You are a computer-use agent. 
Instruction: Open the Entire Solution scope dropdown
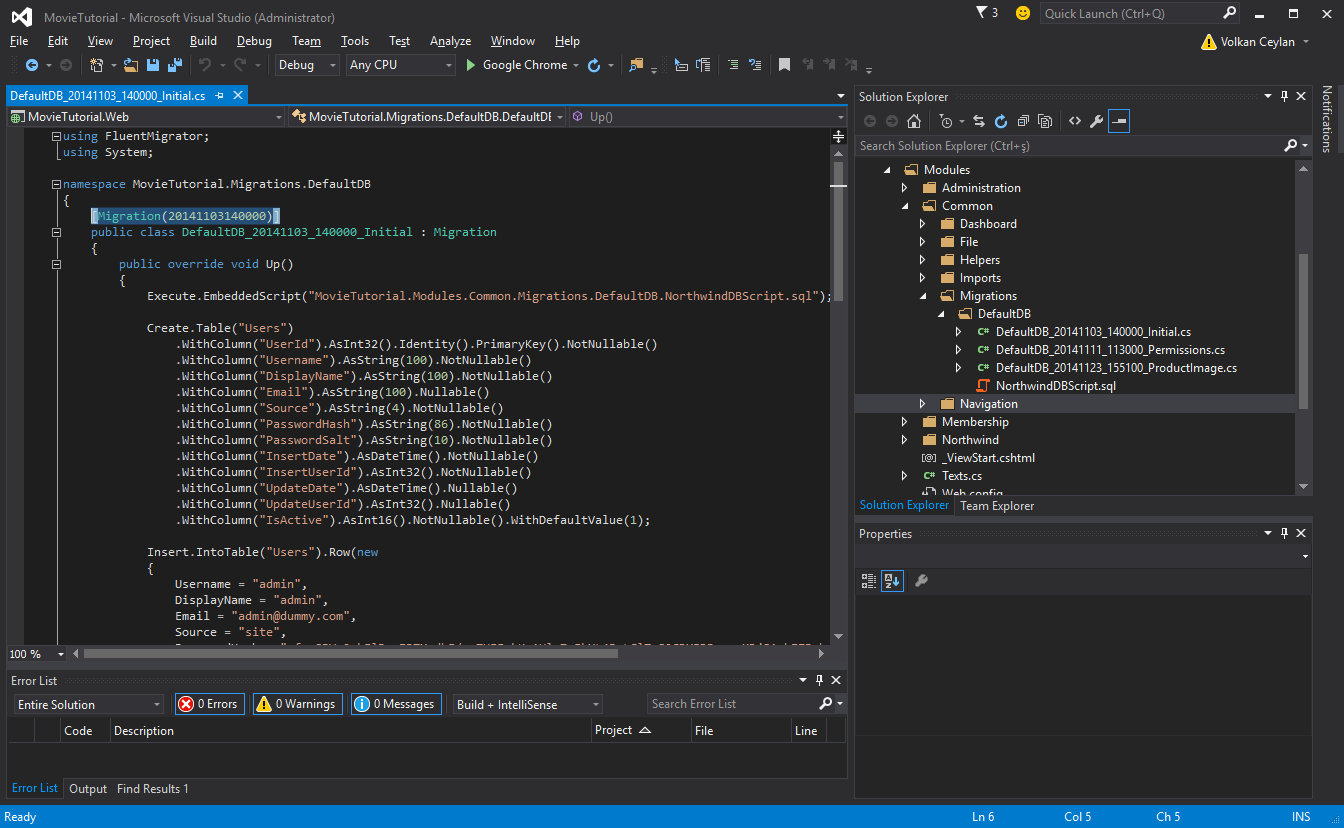89,705
